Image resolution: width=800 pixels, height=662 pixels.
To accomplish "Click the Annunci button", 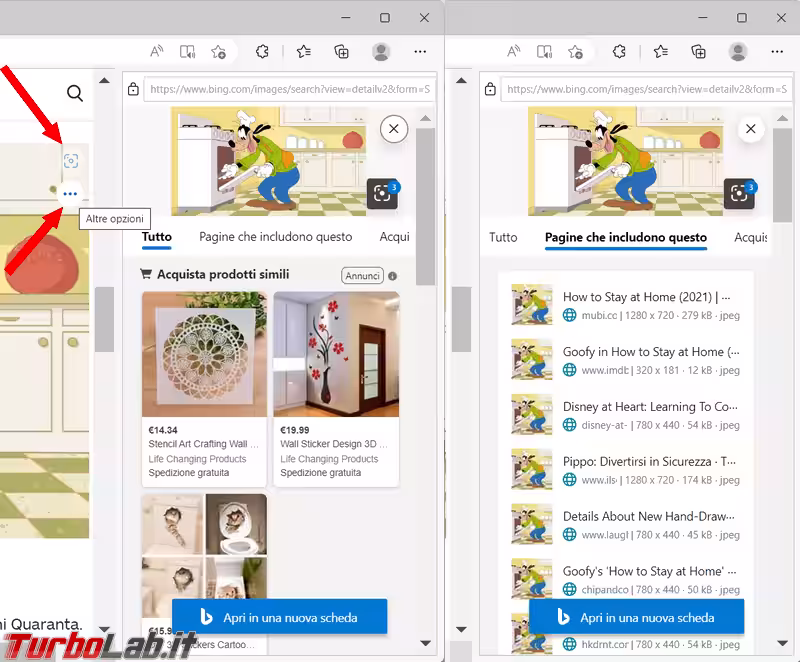I will (x=362, y=276).
